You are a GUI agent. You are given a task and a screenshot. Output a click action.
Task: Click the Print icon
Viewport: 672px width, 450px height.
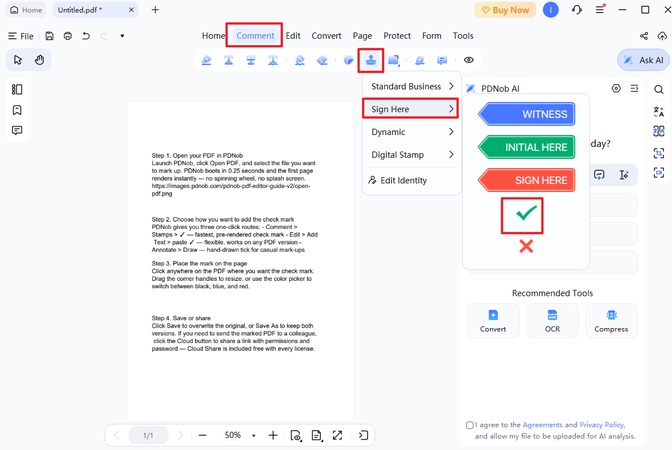pyautogui.click(x=68, y=36)
